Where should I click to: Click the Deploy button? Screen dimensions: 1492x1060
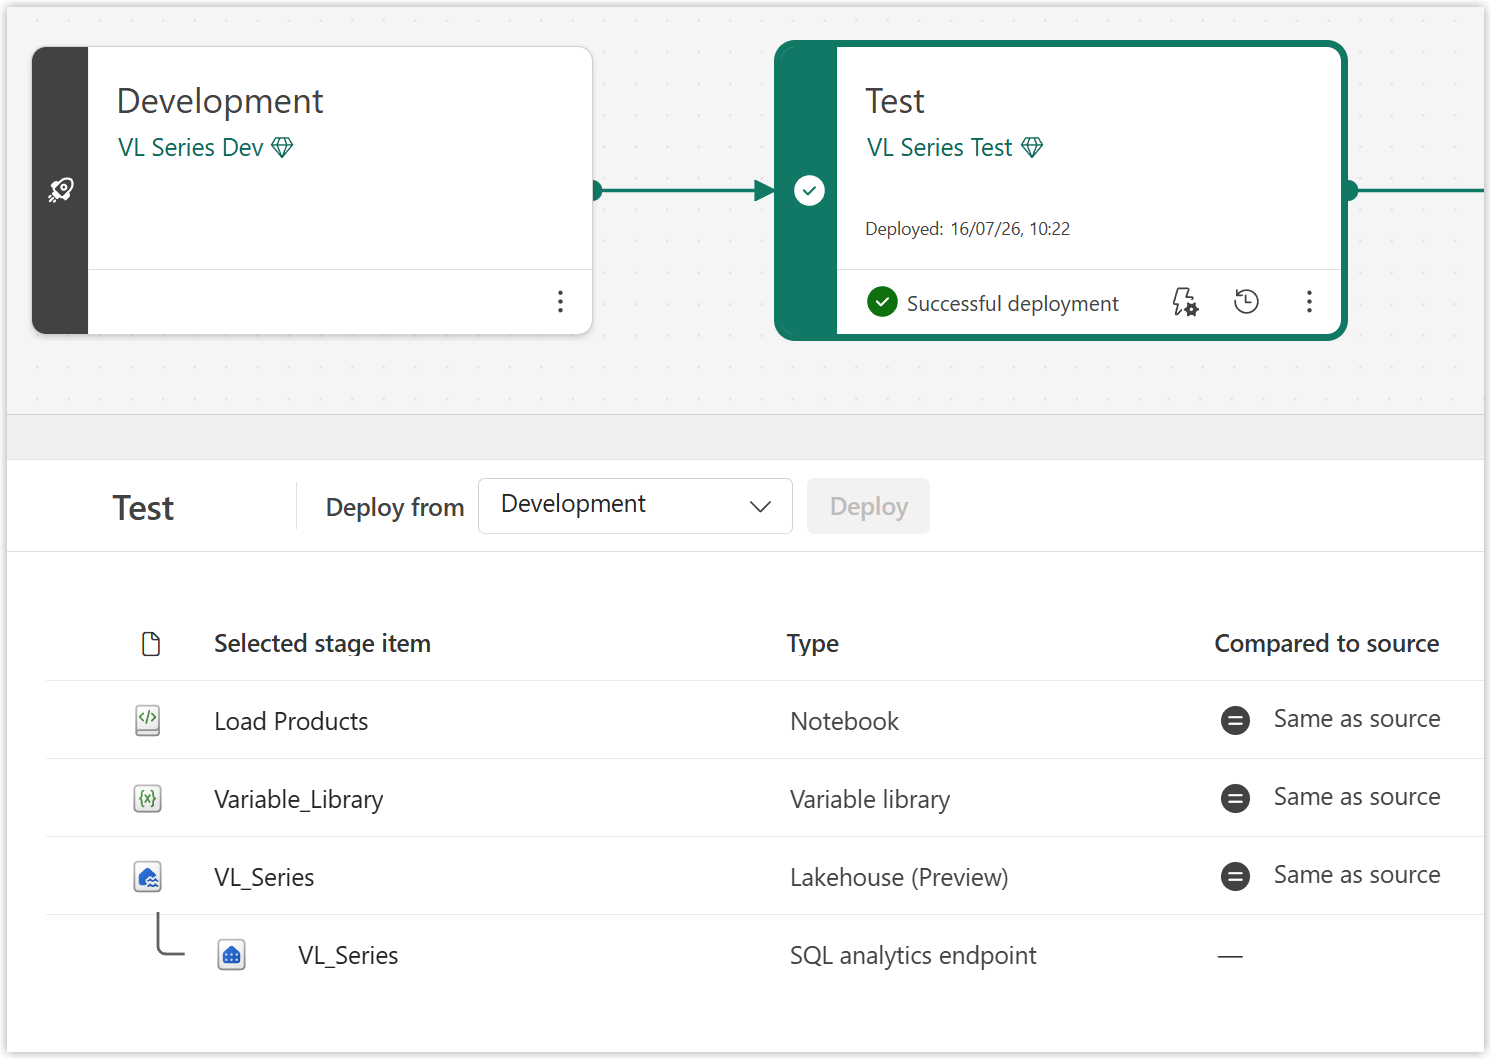[x=868, y=506]
